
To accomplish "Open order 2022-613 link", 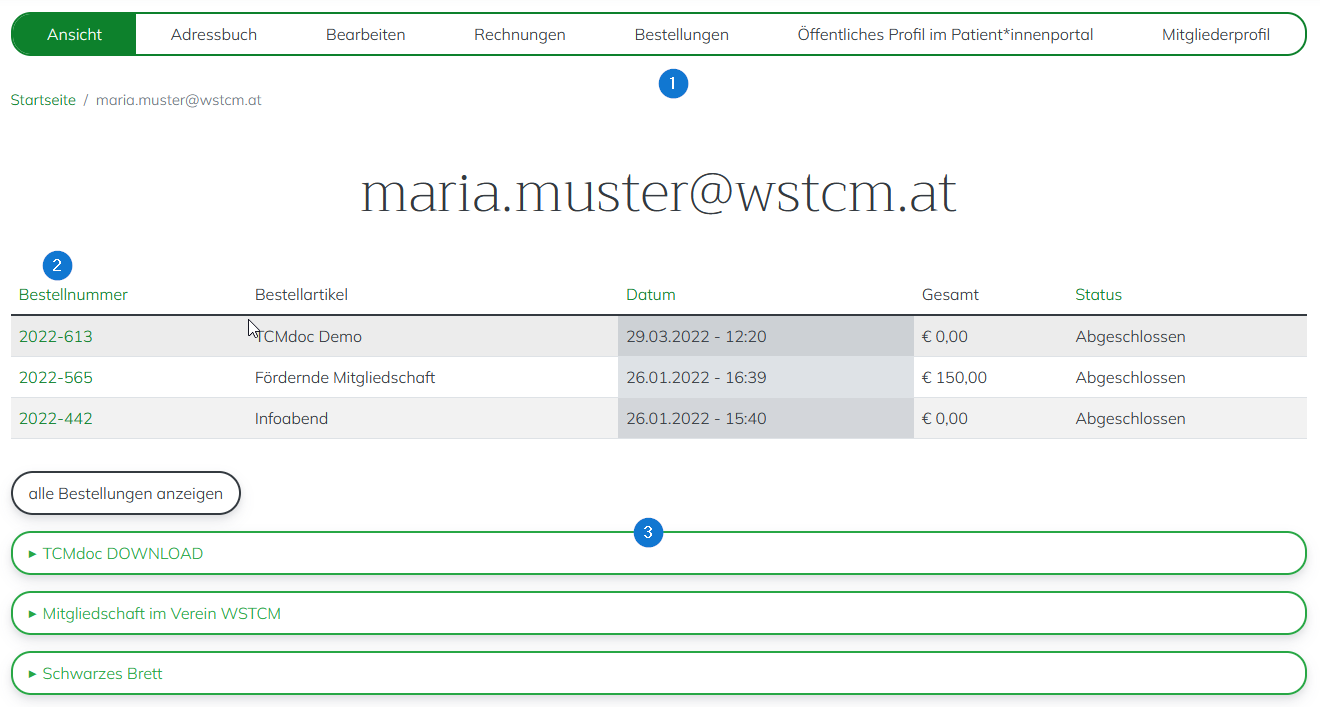I will (x=56, y=337).
